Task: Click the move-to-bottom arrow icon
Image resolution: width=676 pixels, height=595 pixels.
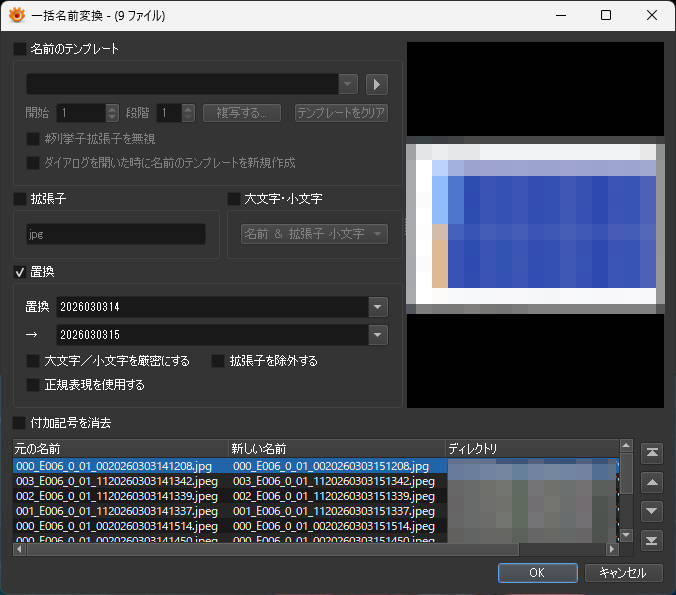Action: tap(652, 540)
